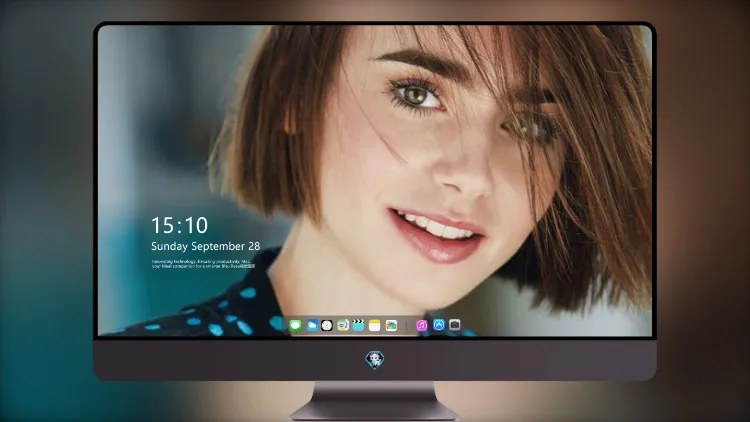
Task: Select the 'Sunday September 28' date text
Action: coord(206,246)
